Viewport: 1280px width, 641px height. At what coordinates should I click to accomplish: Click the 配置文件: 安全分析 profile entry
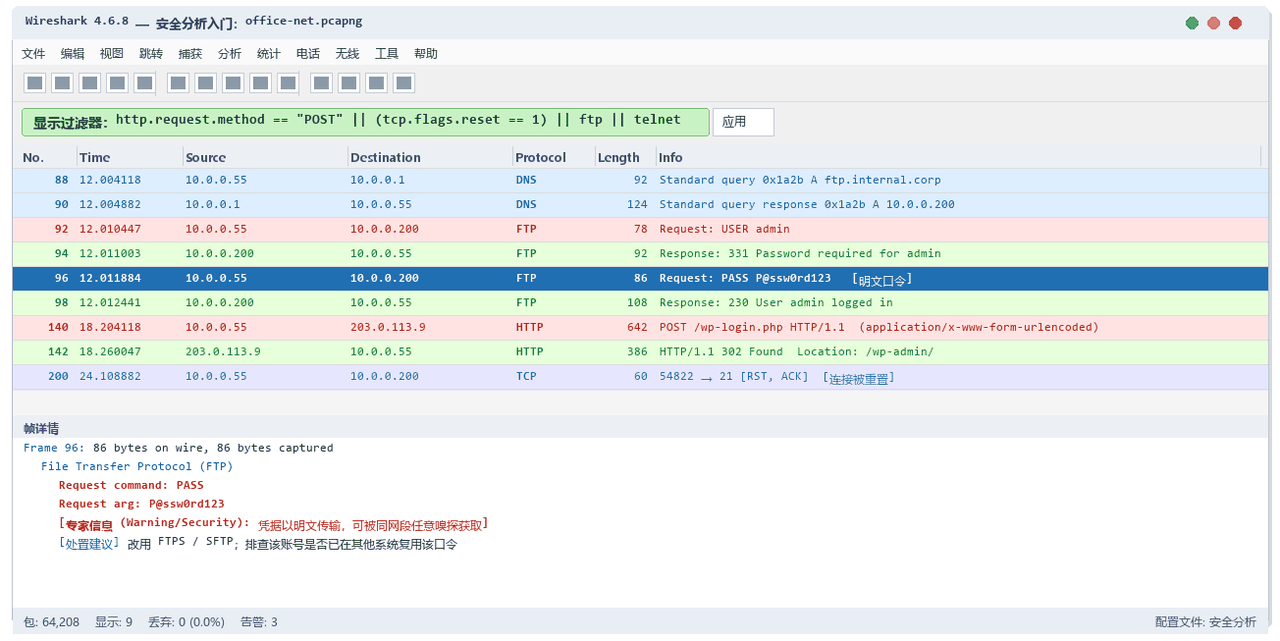click(1205, 622)
